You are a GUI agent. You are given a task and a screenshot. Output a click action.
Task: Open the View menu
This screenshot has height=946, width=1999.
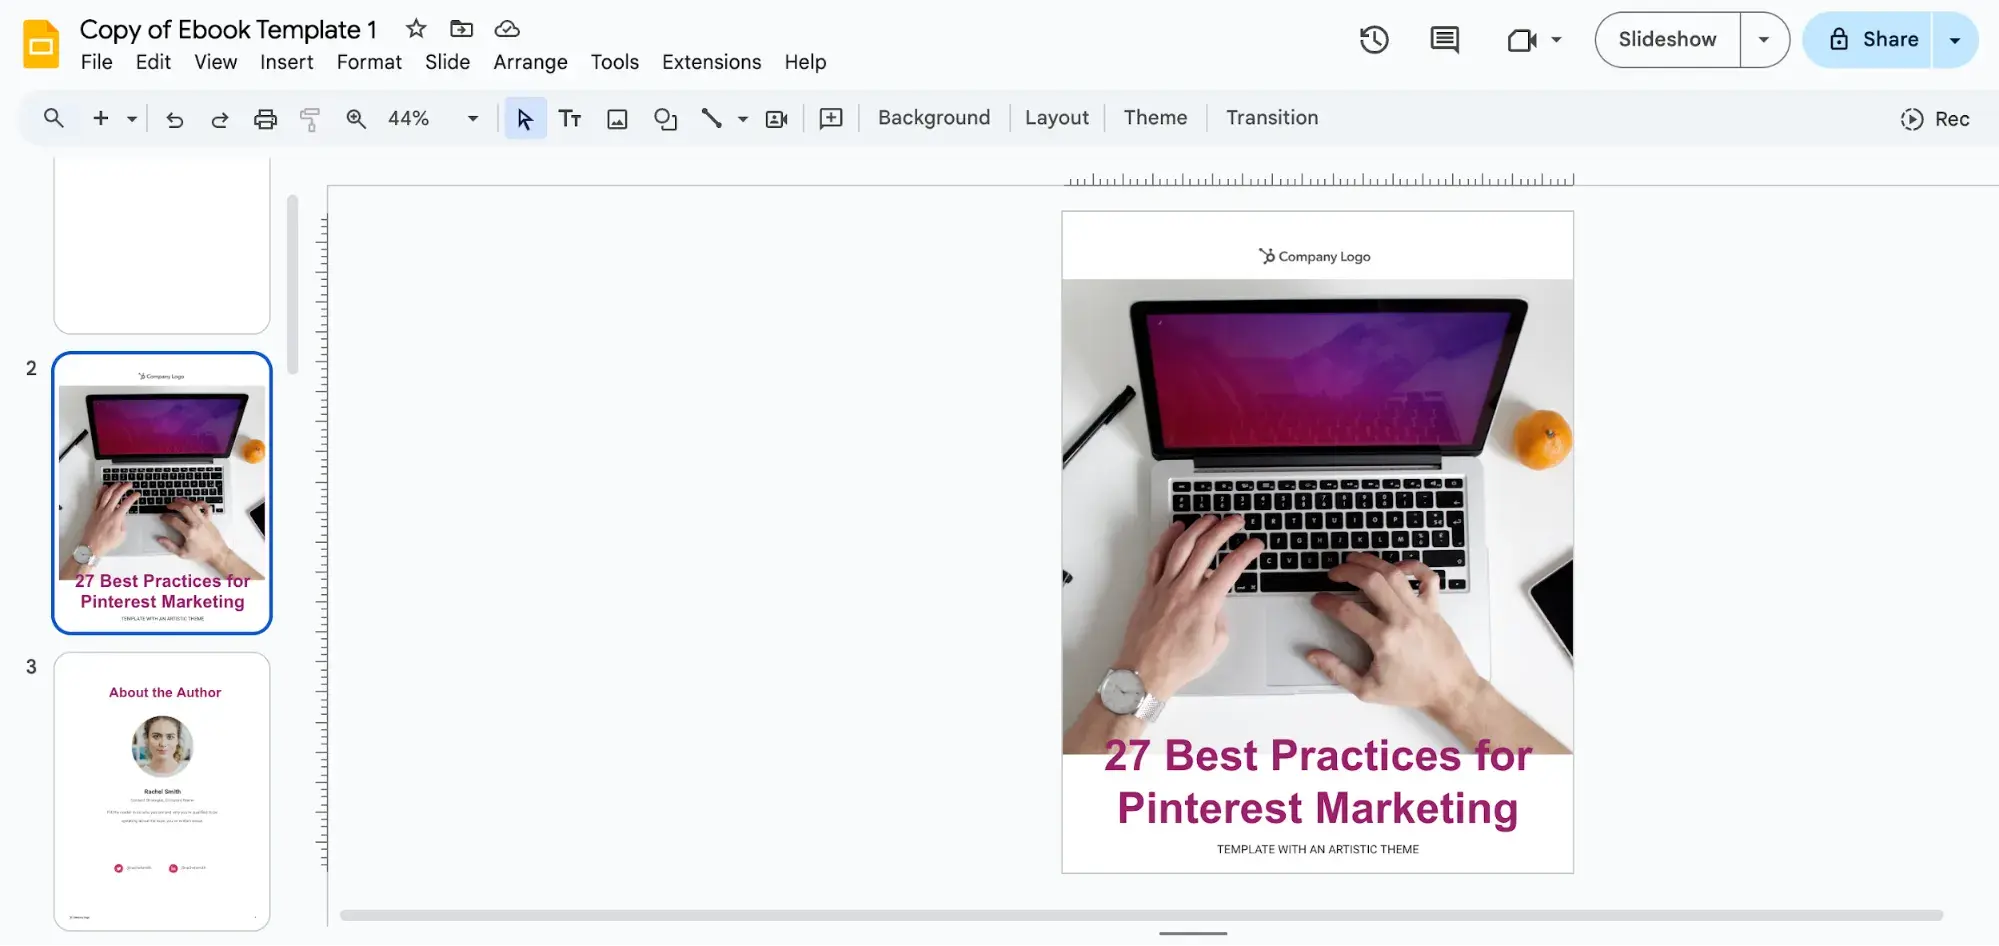pos(215,62)
